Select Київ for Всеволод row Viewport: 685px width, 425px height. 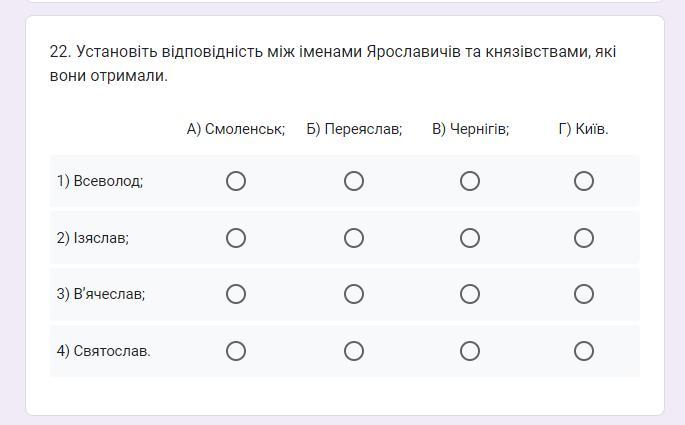coord(584,181)
